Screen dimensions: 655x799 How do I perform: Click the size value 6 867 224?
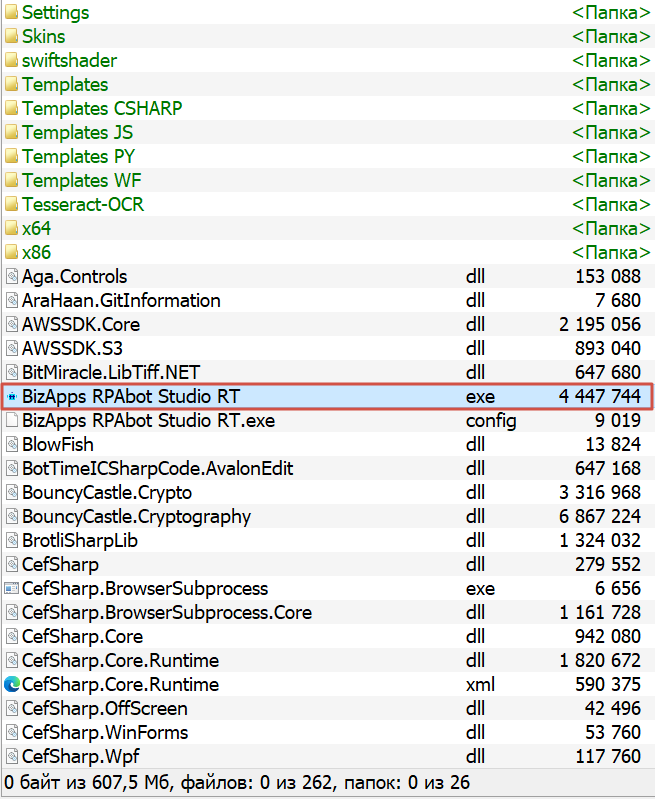[600, 517]
